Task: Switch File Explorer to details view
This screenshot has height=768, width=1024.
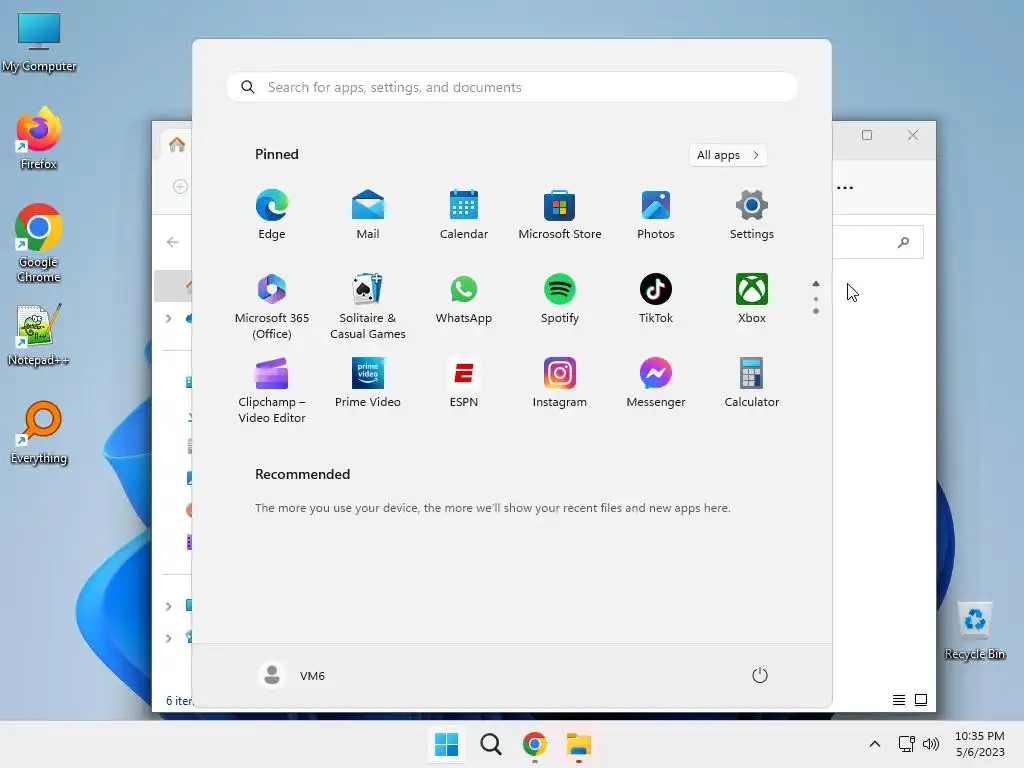Action: pyautogui.click(x=899, y=700)
